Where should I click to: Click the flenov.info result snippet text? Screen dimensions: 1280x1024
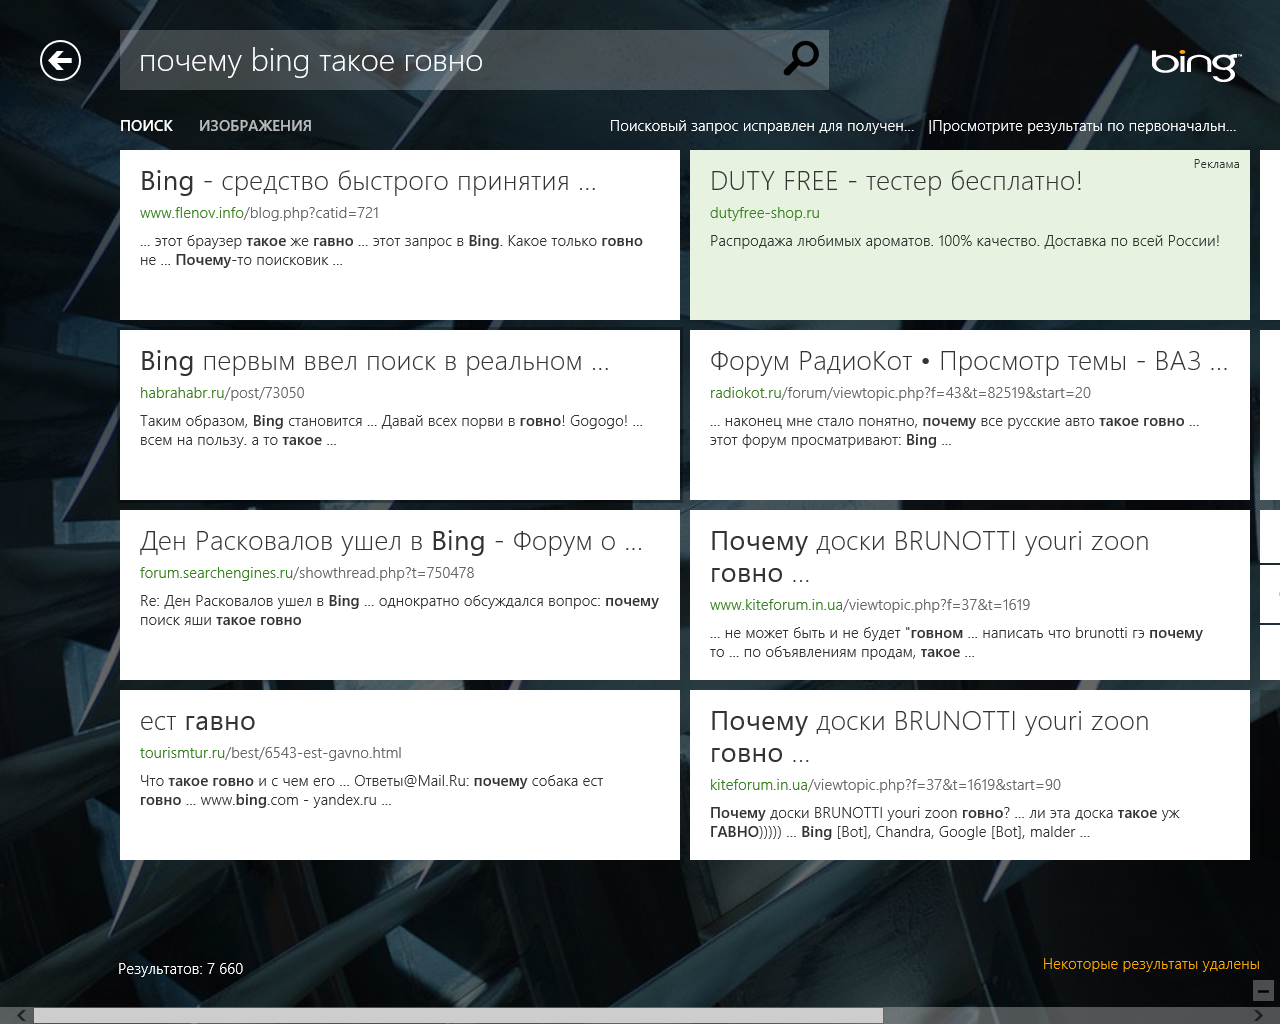[391, 250]
